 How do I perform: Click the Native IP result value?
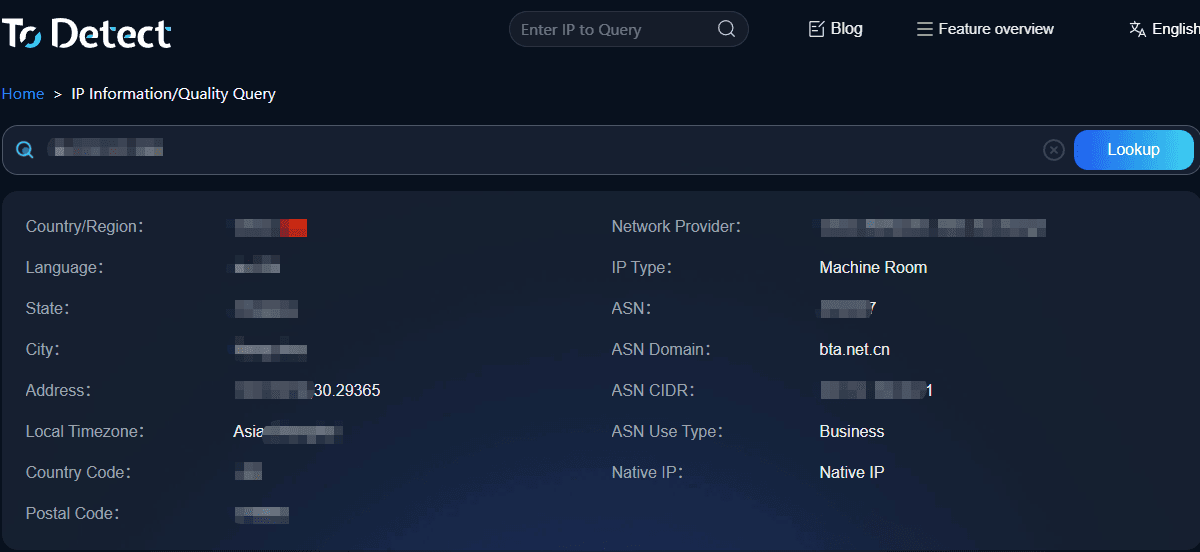852,473
